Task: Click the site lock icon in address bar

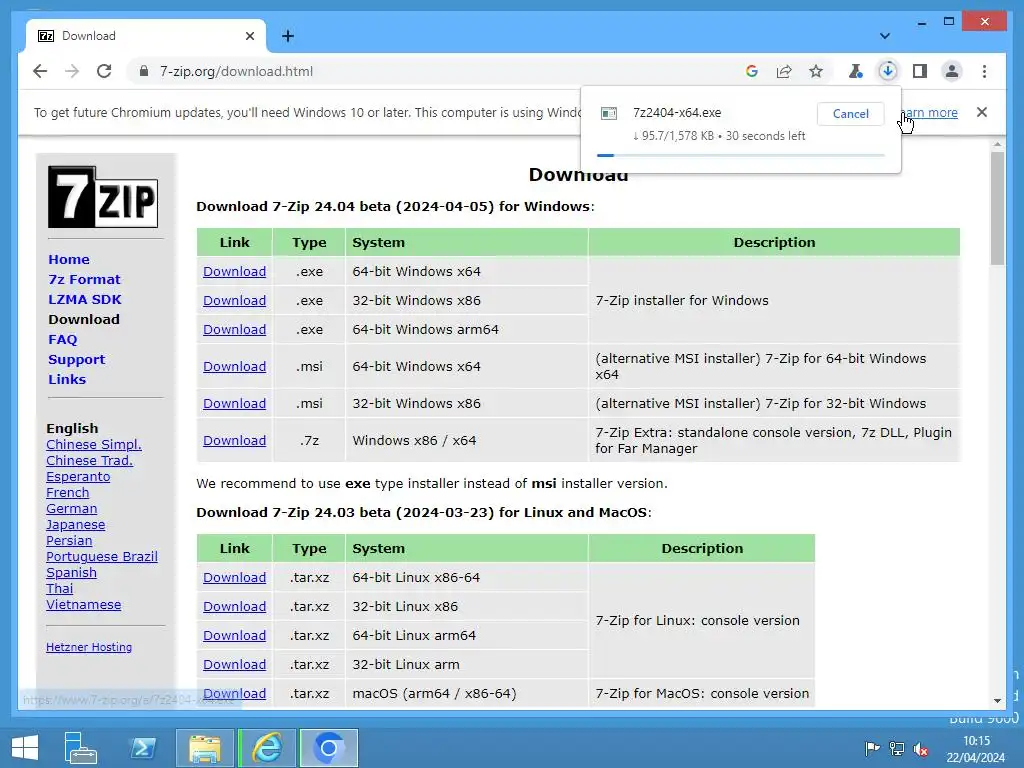Action: pos(144,71)
